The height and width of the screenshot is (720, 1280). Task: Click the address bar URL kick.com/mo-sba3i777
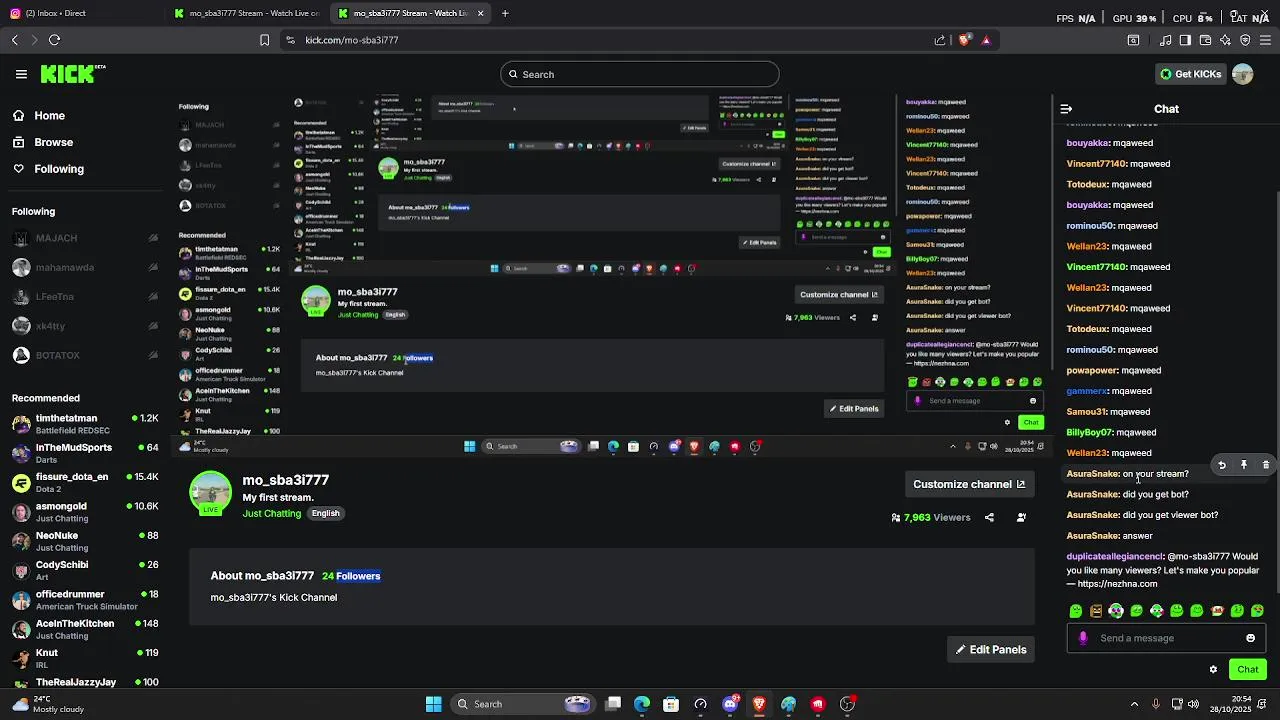[352, 40]
